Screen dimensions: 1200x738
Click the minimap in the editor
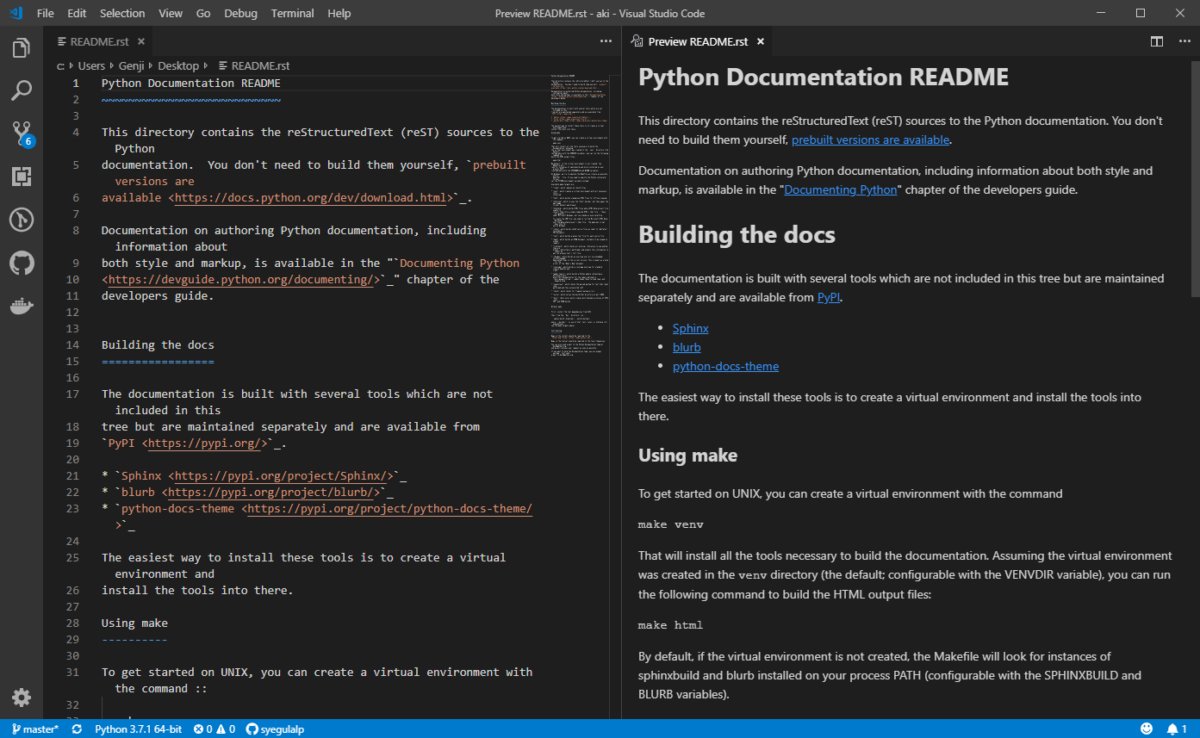(x=579, y=200)
